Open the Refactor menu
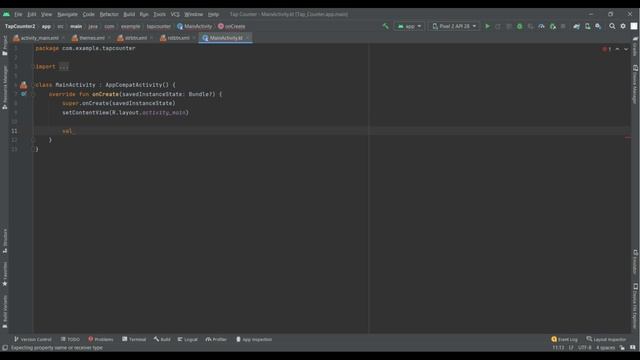 coord(109,14)
